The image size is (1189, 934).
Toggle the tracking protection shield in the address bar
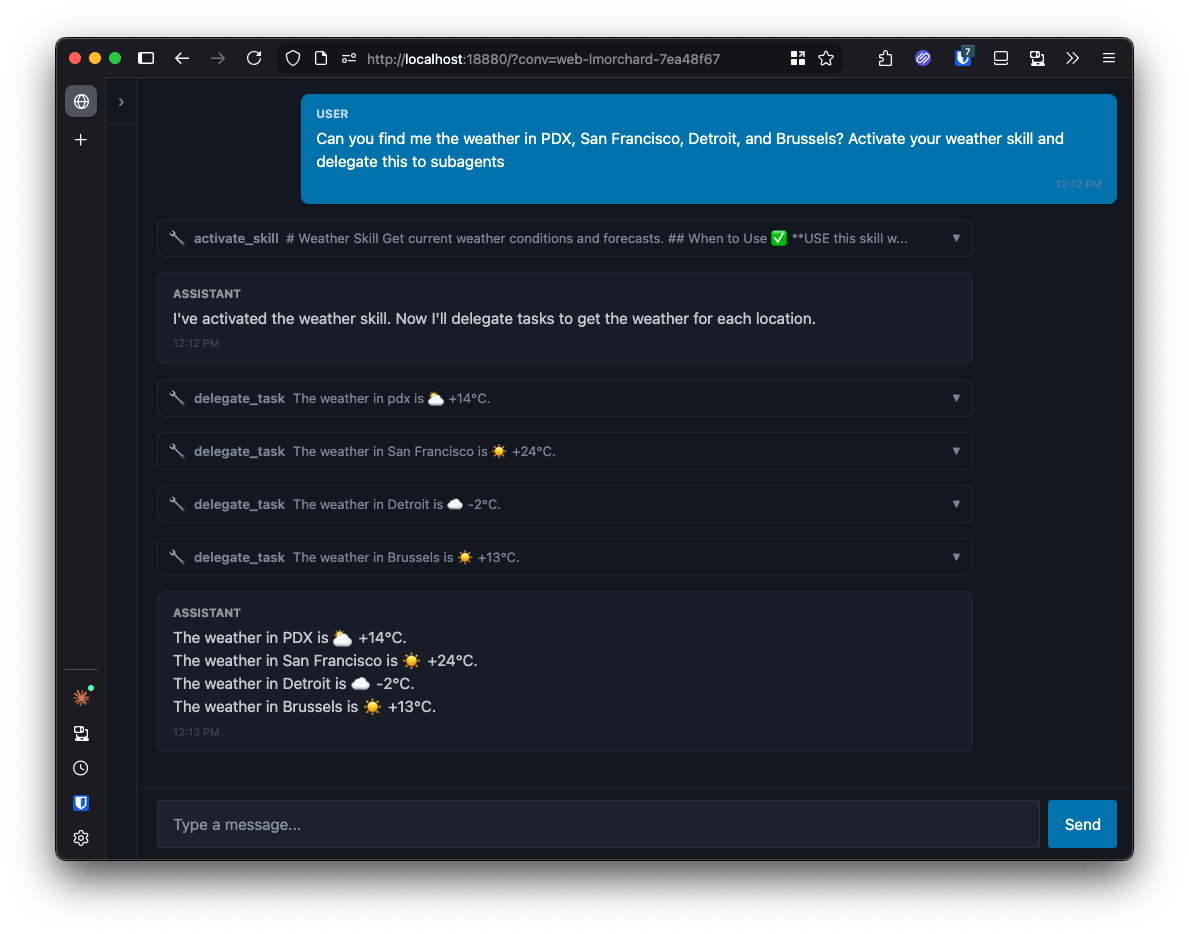coord(292,58)
